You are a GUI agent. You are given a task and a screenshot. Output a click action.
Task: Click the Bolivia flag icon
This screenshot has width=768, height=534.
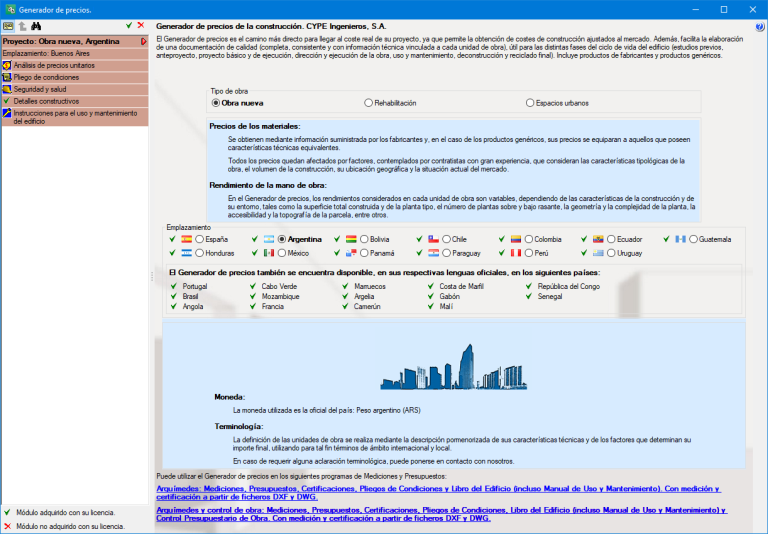click(351, 239)
